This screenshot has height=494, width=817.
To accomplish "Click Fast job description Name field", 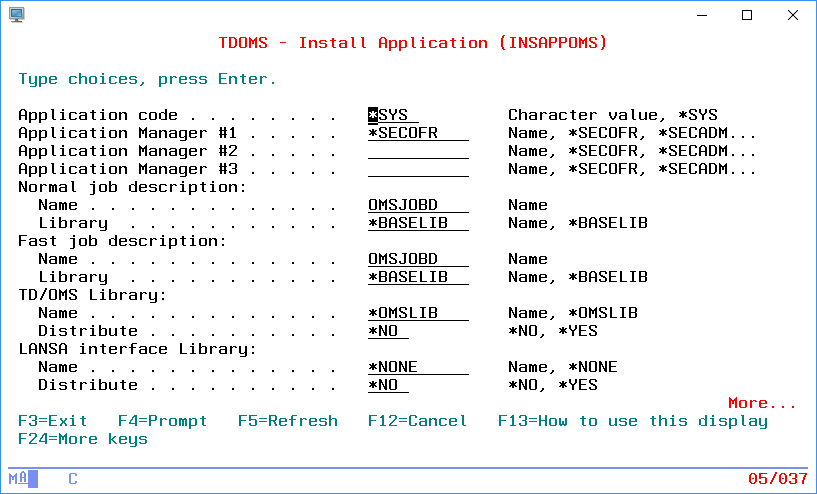I will pos(417,259).
